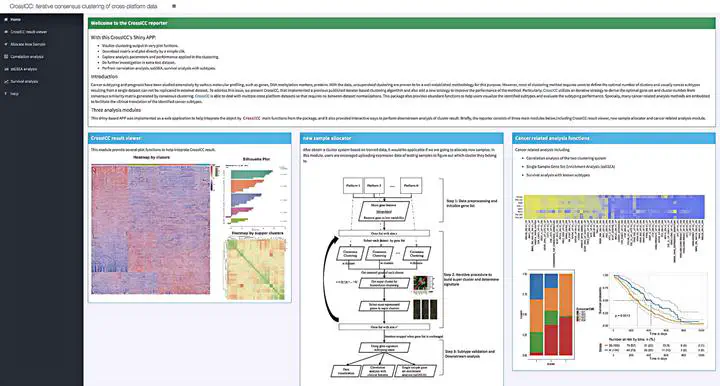Open the Survival analysis menu label
The image size is (720, 386).
(24, 81)
